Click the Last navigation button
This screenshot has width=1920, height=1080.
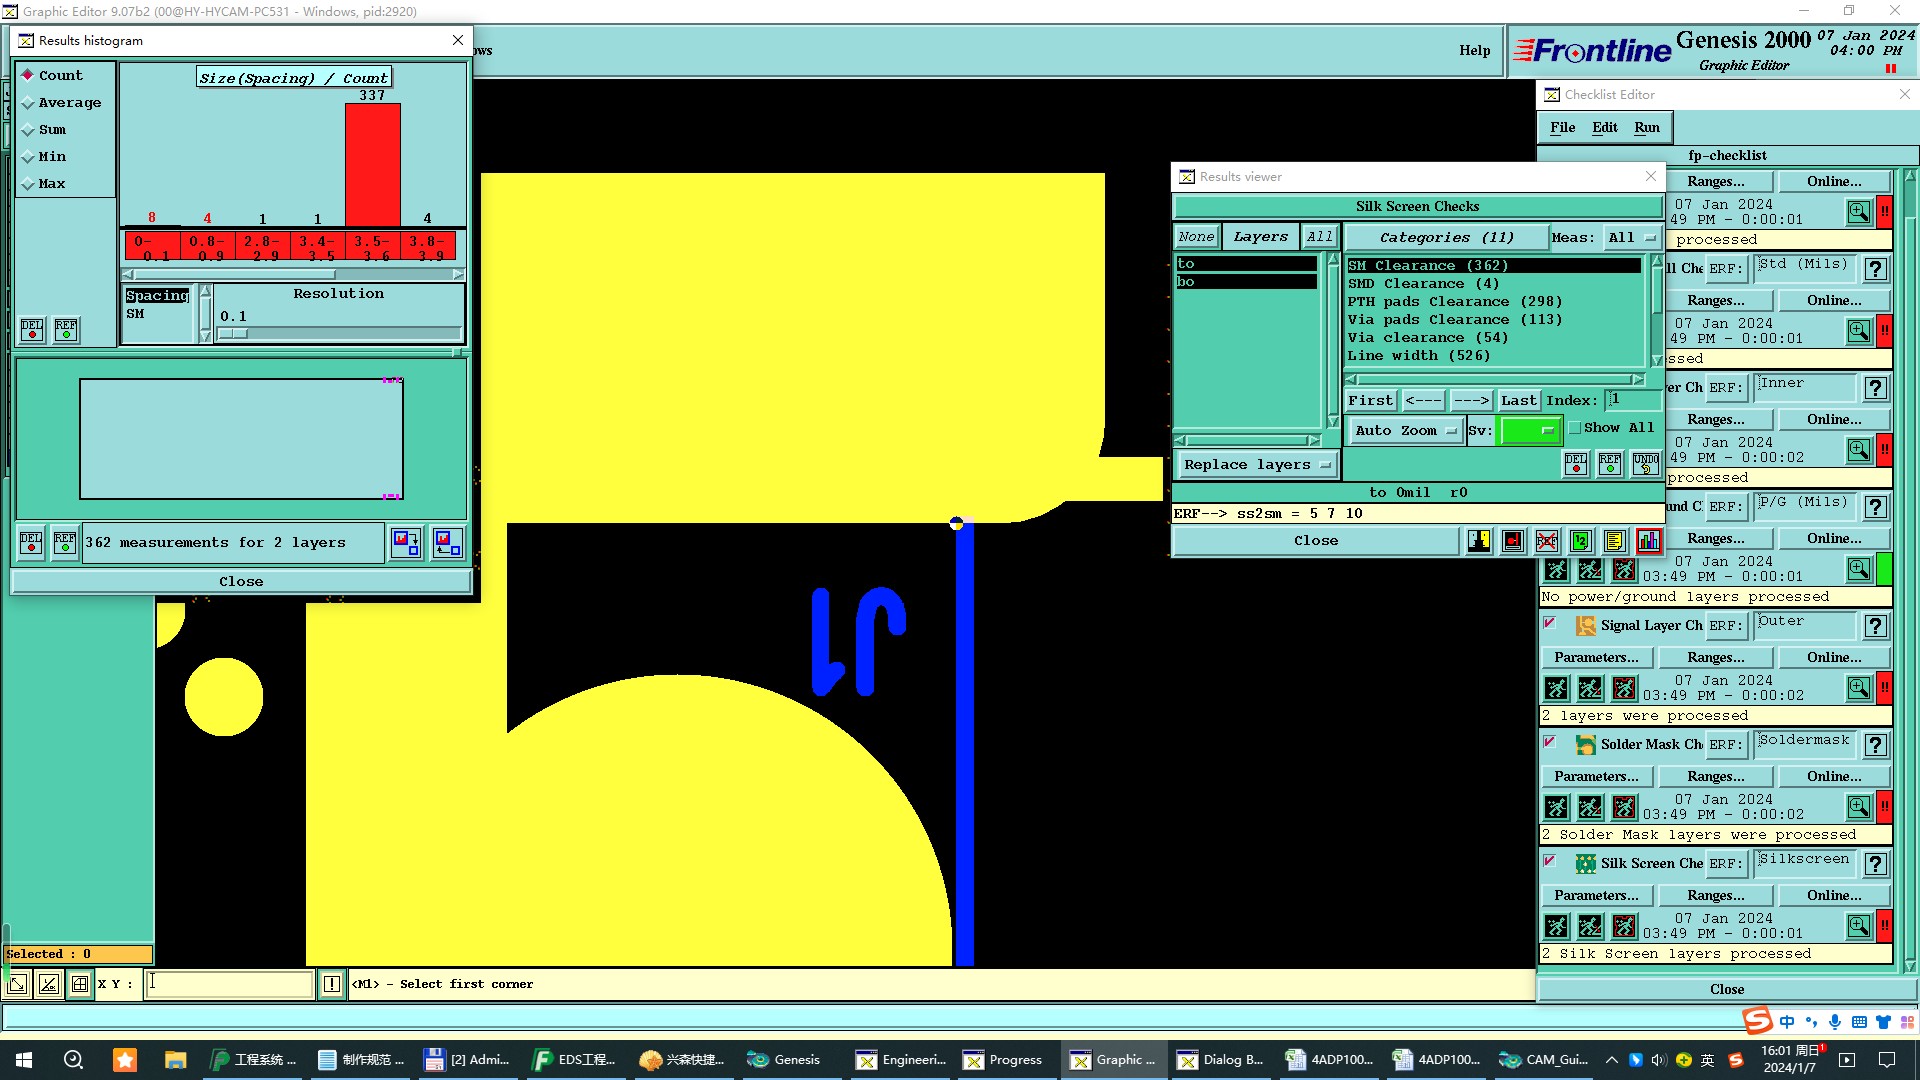(1518, 401)
